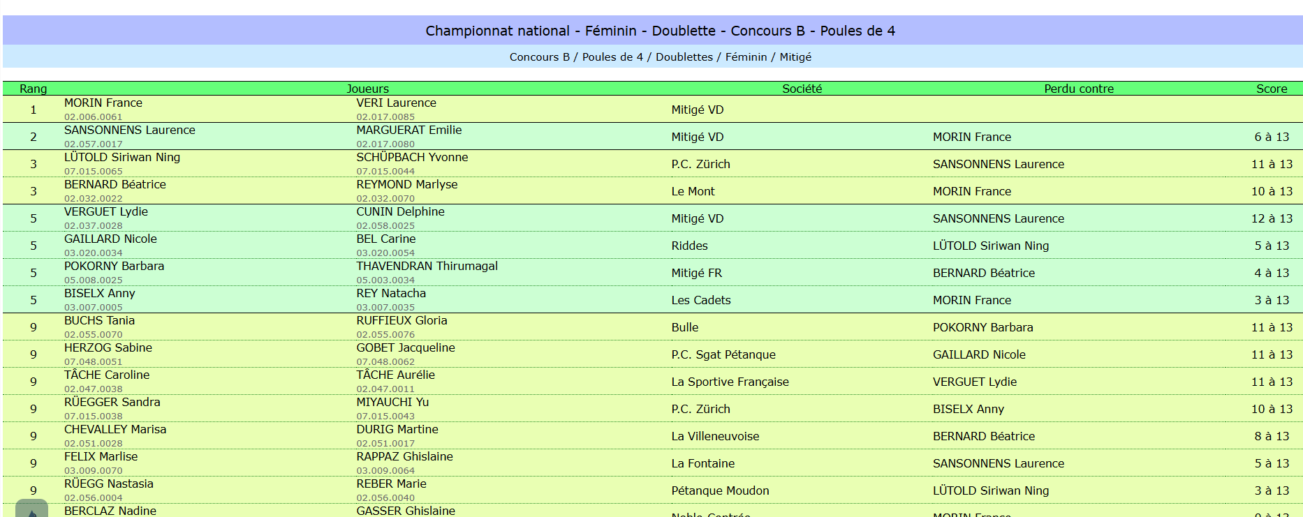Click player CHEVALLEY Marisa
The height and width of the screenshot is (517, 1303).
click(115, 429)
